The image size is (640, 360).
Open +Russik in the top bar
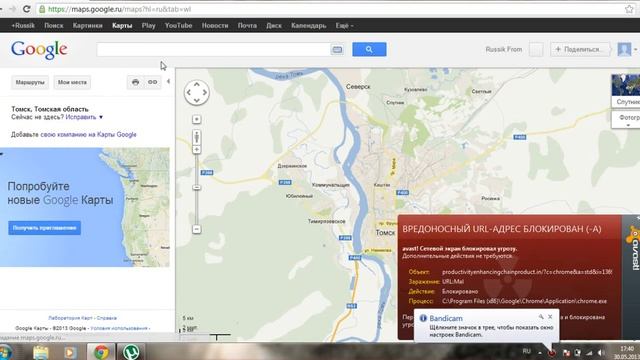[23, 25]
